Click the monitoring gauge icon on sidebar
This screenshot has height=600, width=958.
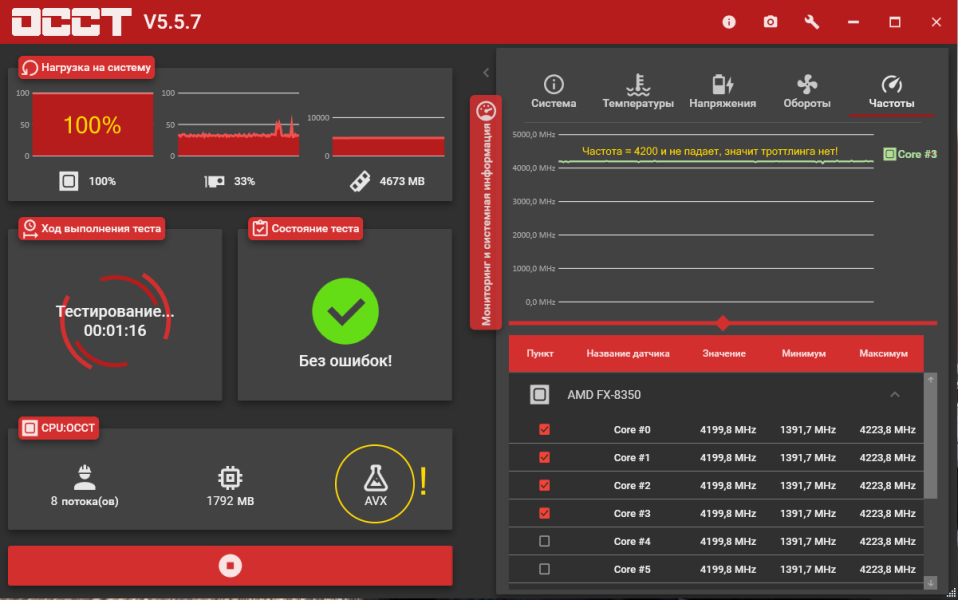click(486, 111)
